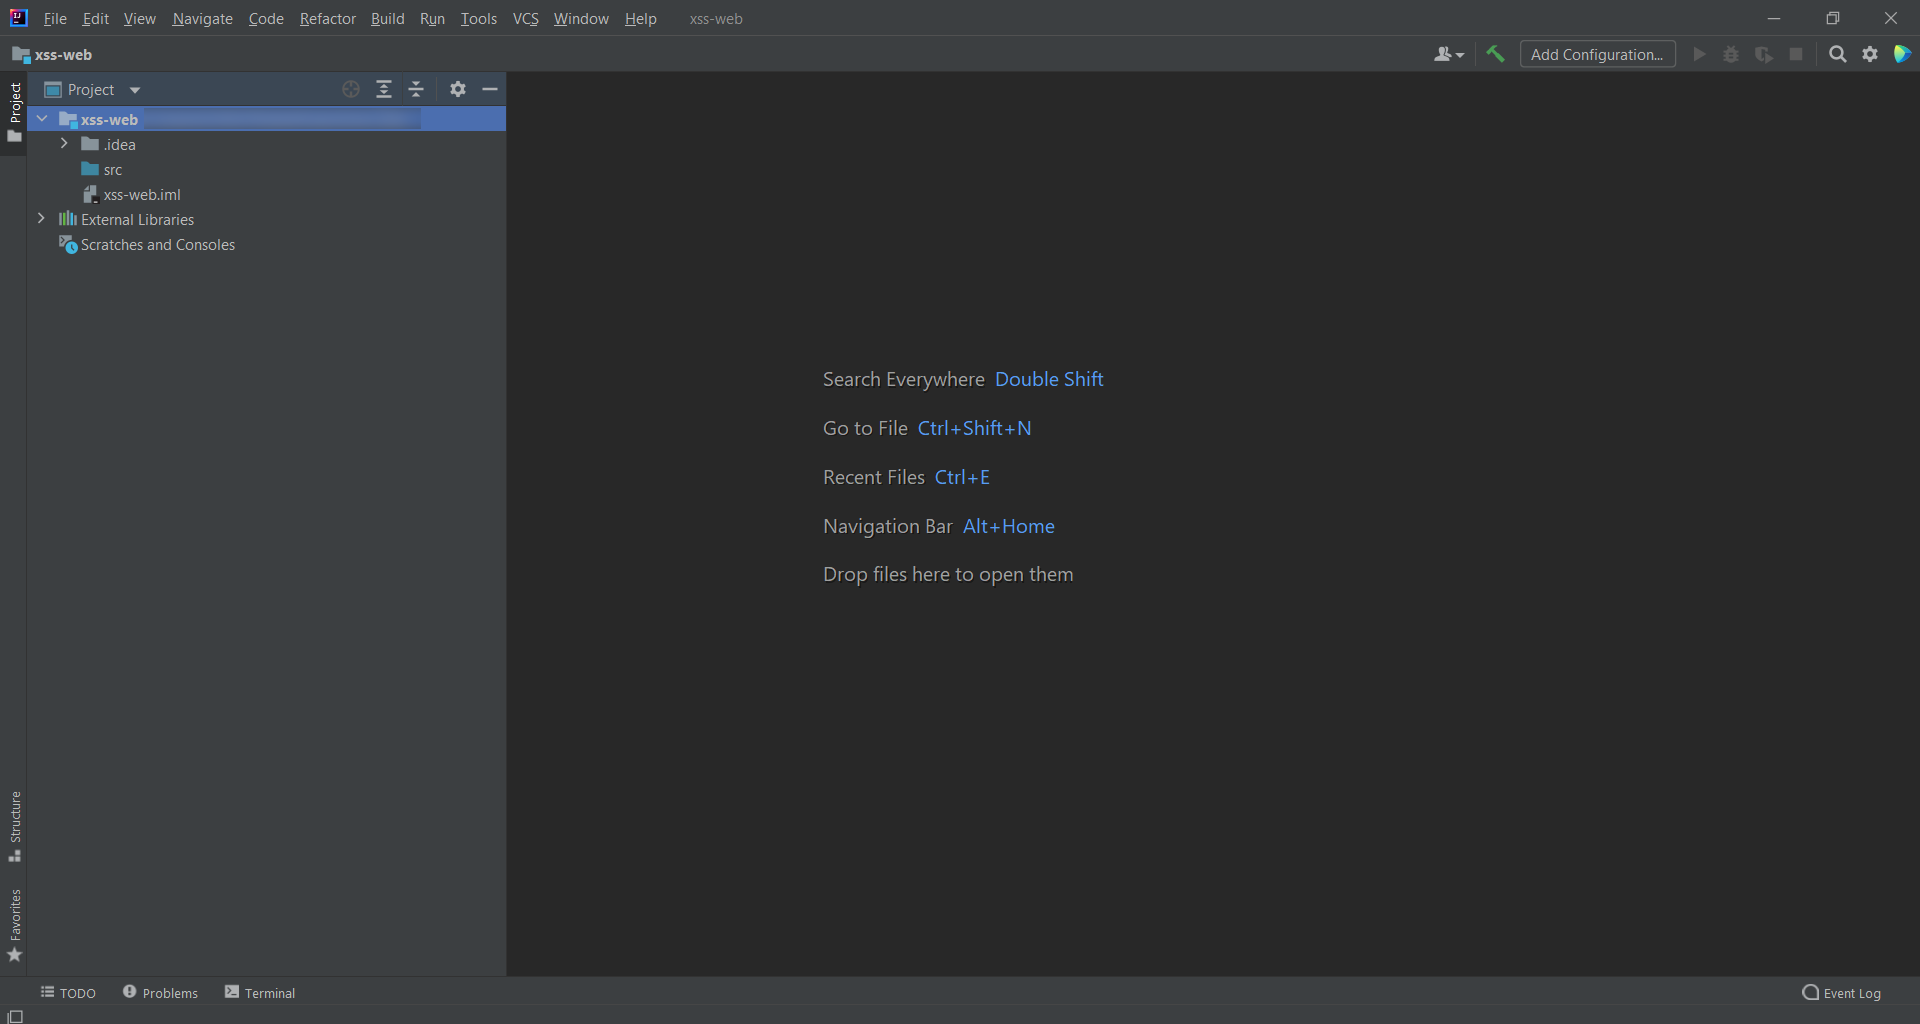This screenshot has height=1024, width=1920.
Task: Restore down the IntelliJ window
Action: click(1832, 18)
